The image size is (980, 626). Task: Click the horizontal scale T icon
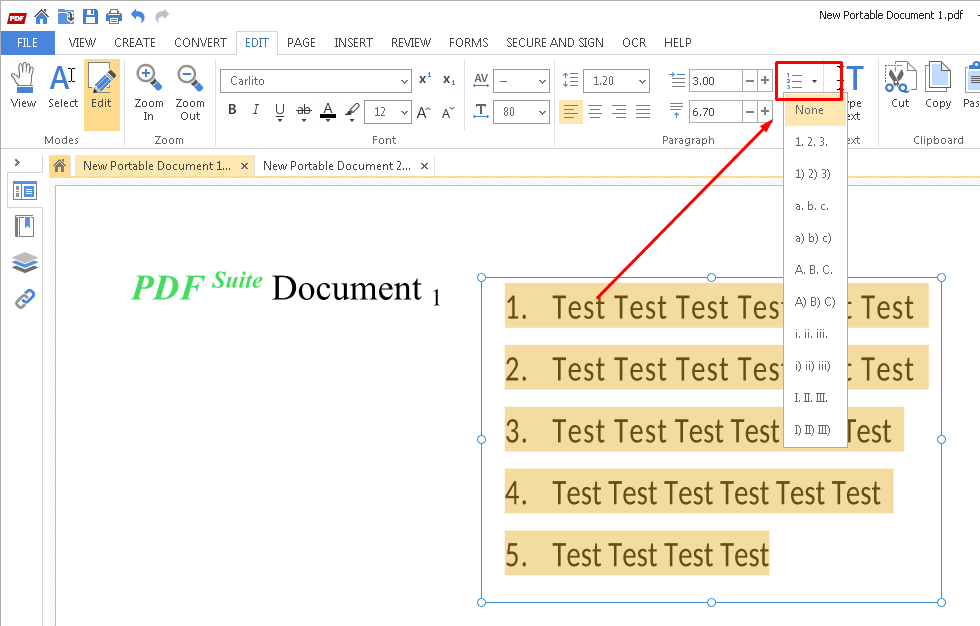point(481,111)
